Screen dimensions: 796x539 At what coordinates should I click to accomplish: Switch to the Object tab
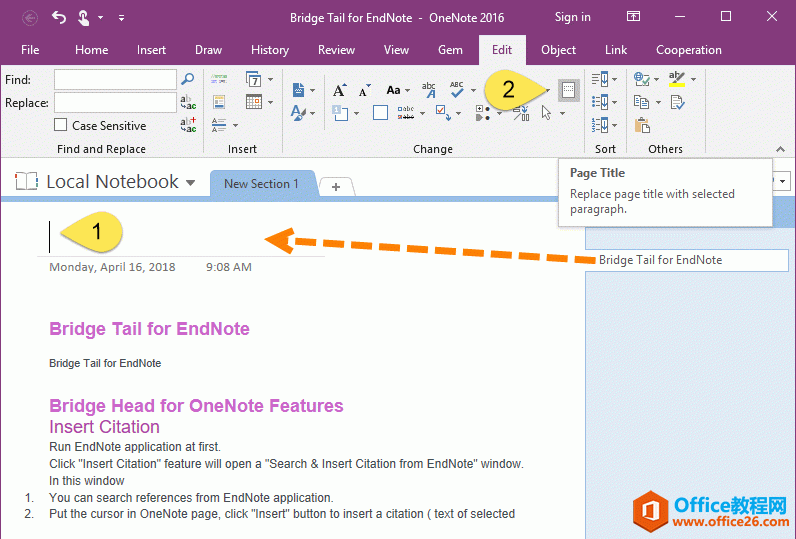point(558,50)
